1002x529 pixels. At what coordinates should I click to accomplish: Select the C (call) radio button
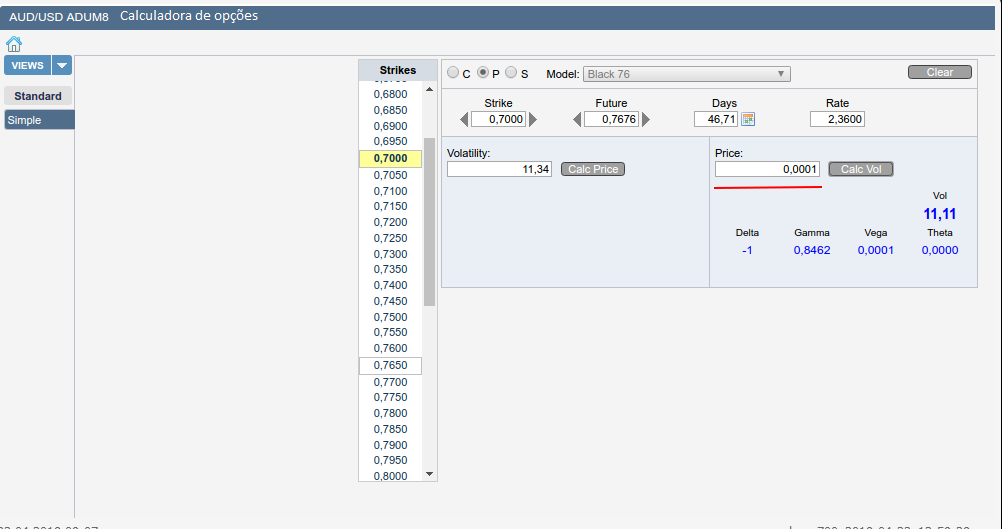pyautogui.click(x=453, y=73)
